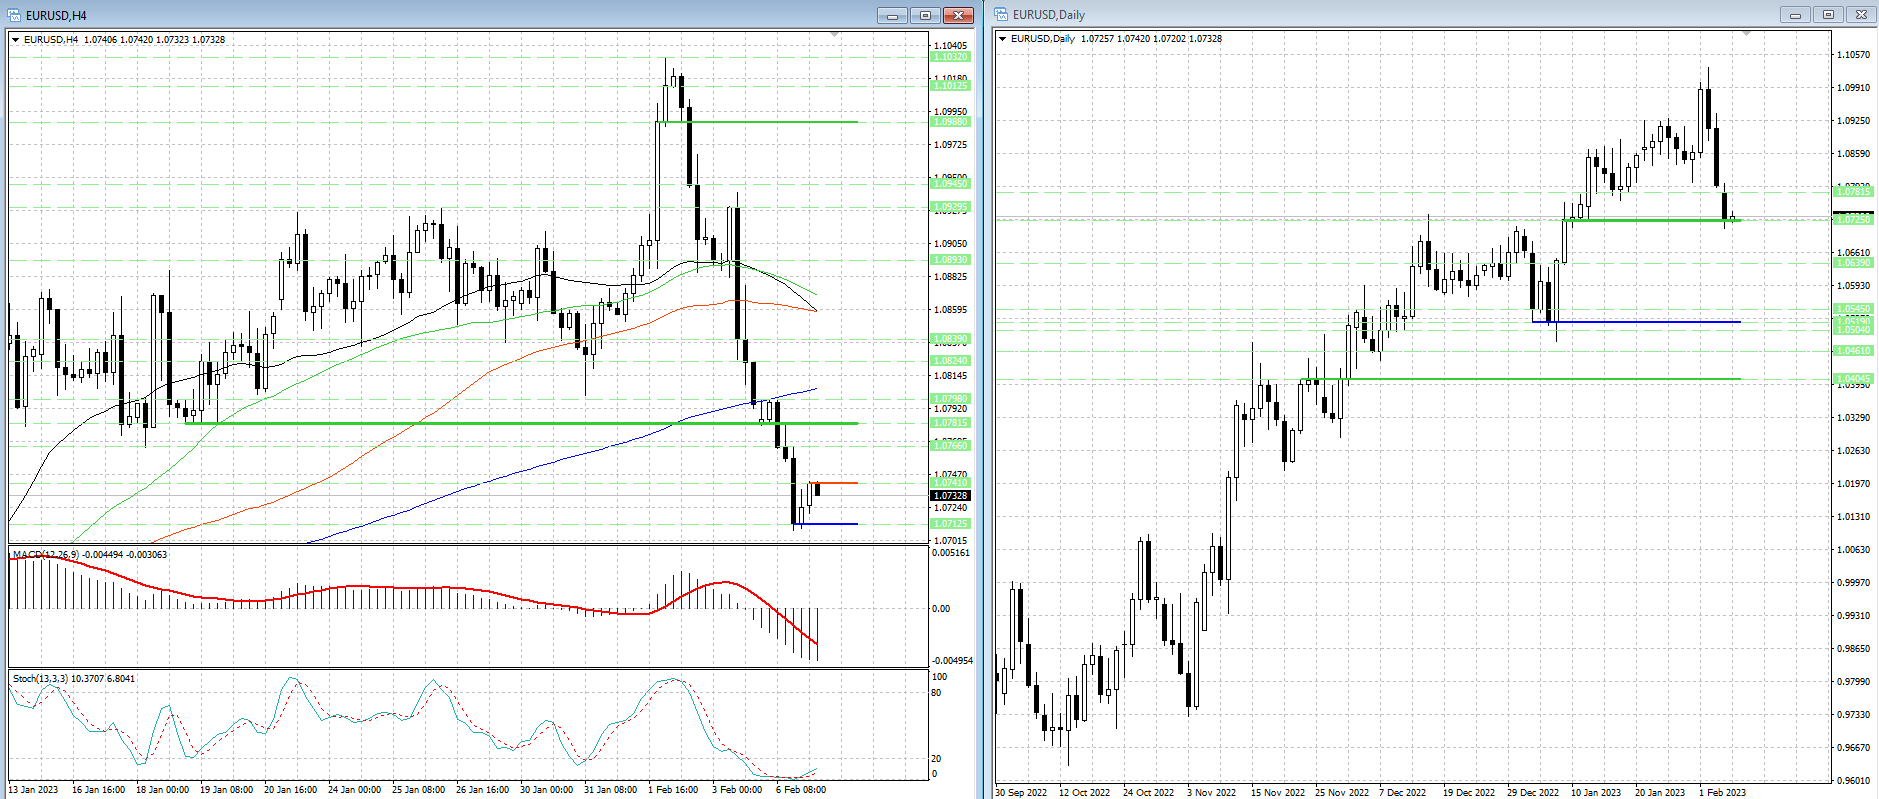
Task: Select the EURUSD,Daily window title bar text
Action: [x=1049, y=14]
